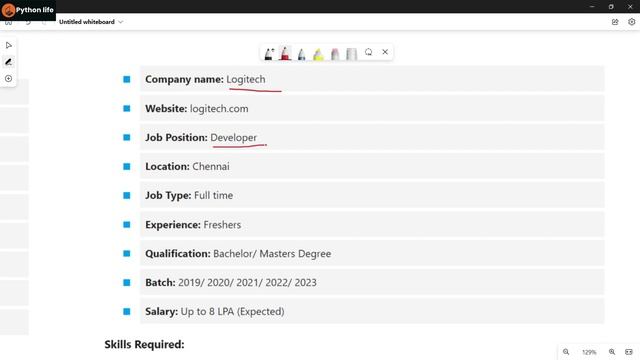The width and height of the screenshot is (640, 360).
Task: Select the red pen in the ink toolbar
Action: 285,53
